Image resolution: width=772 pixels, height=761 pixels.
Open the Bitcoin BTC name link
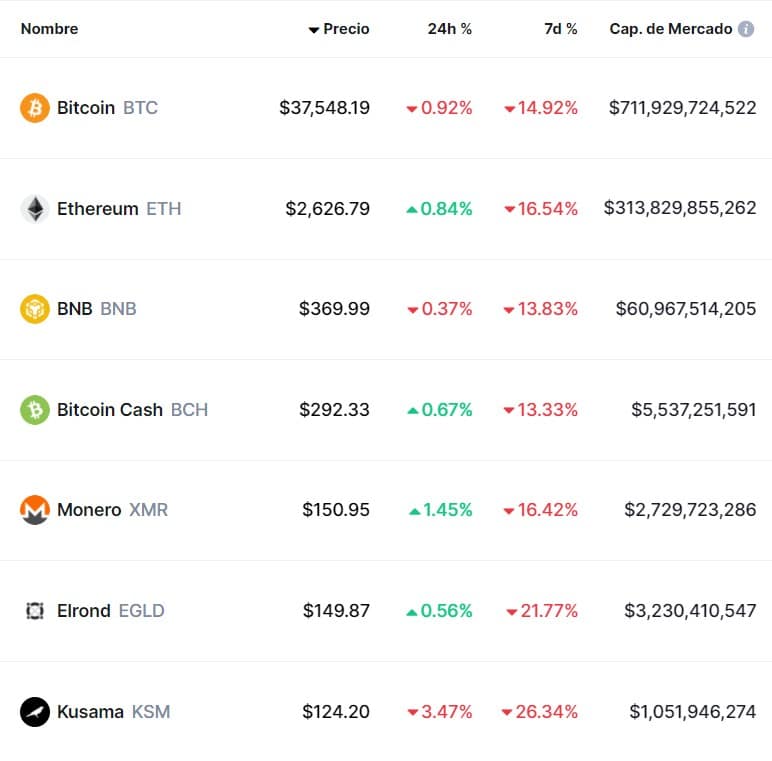[107, 108]
